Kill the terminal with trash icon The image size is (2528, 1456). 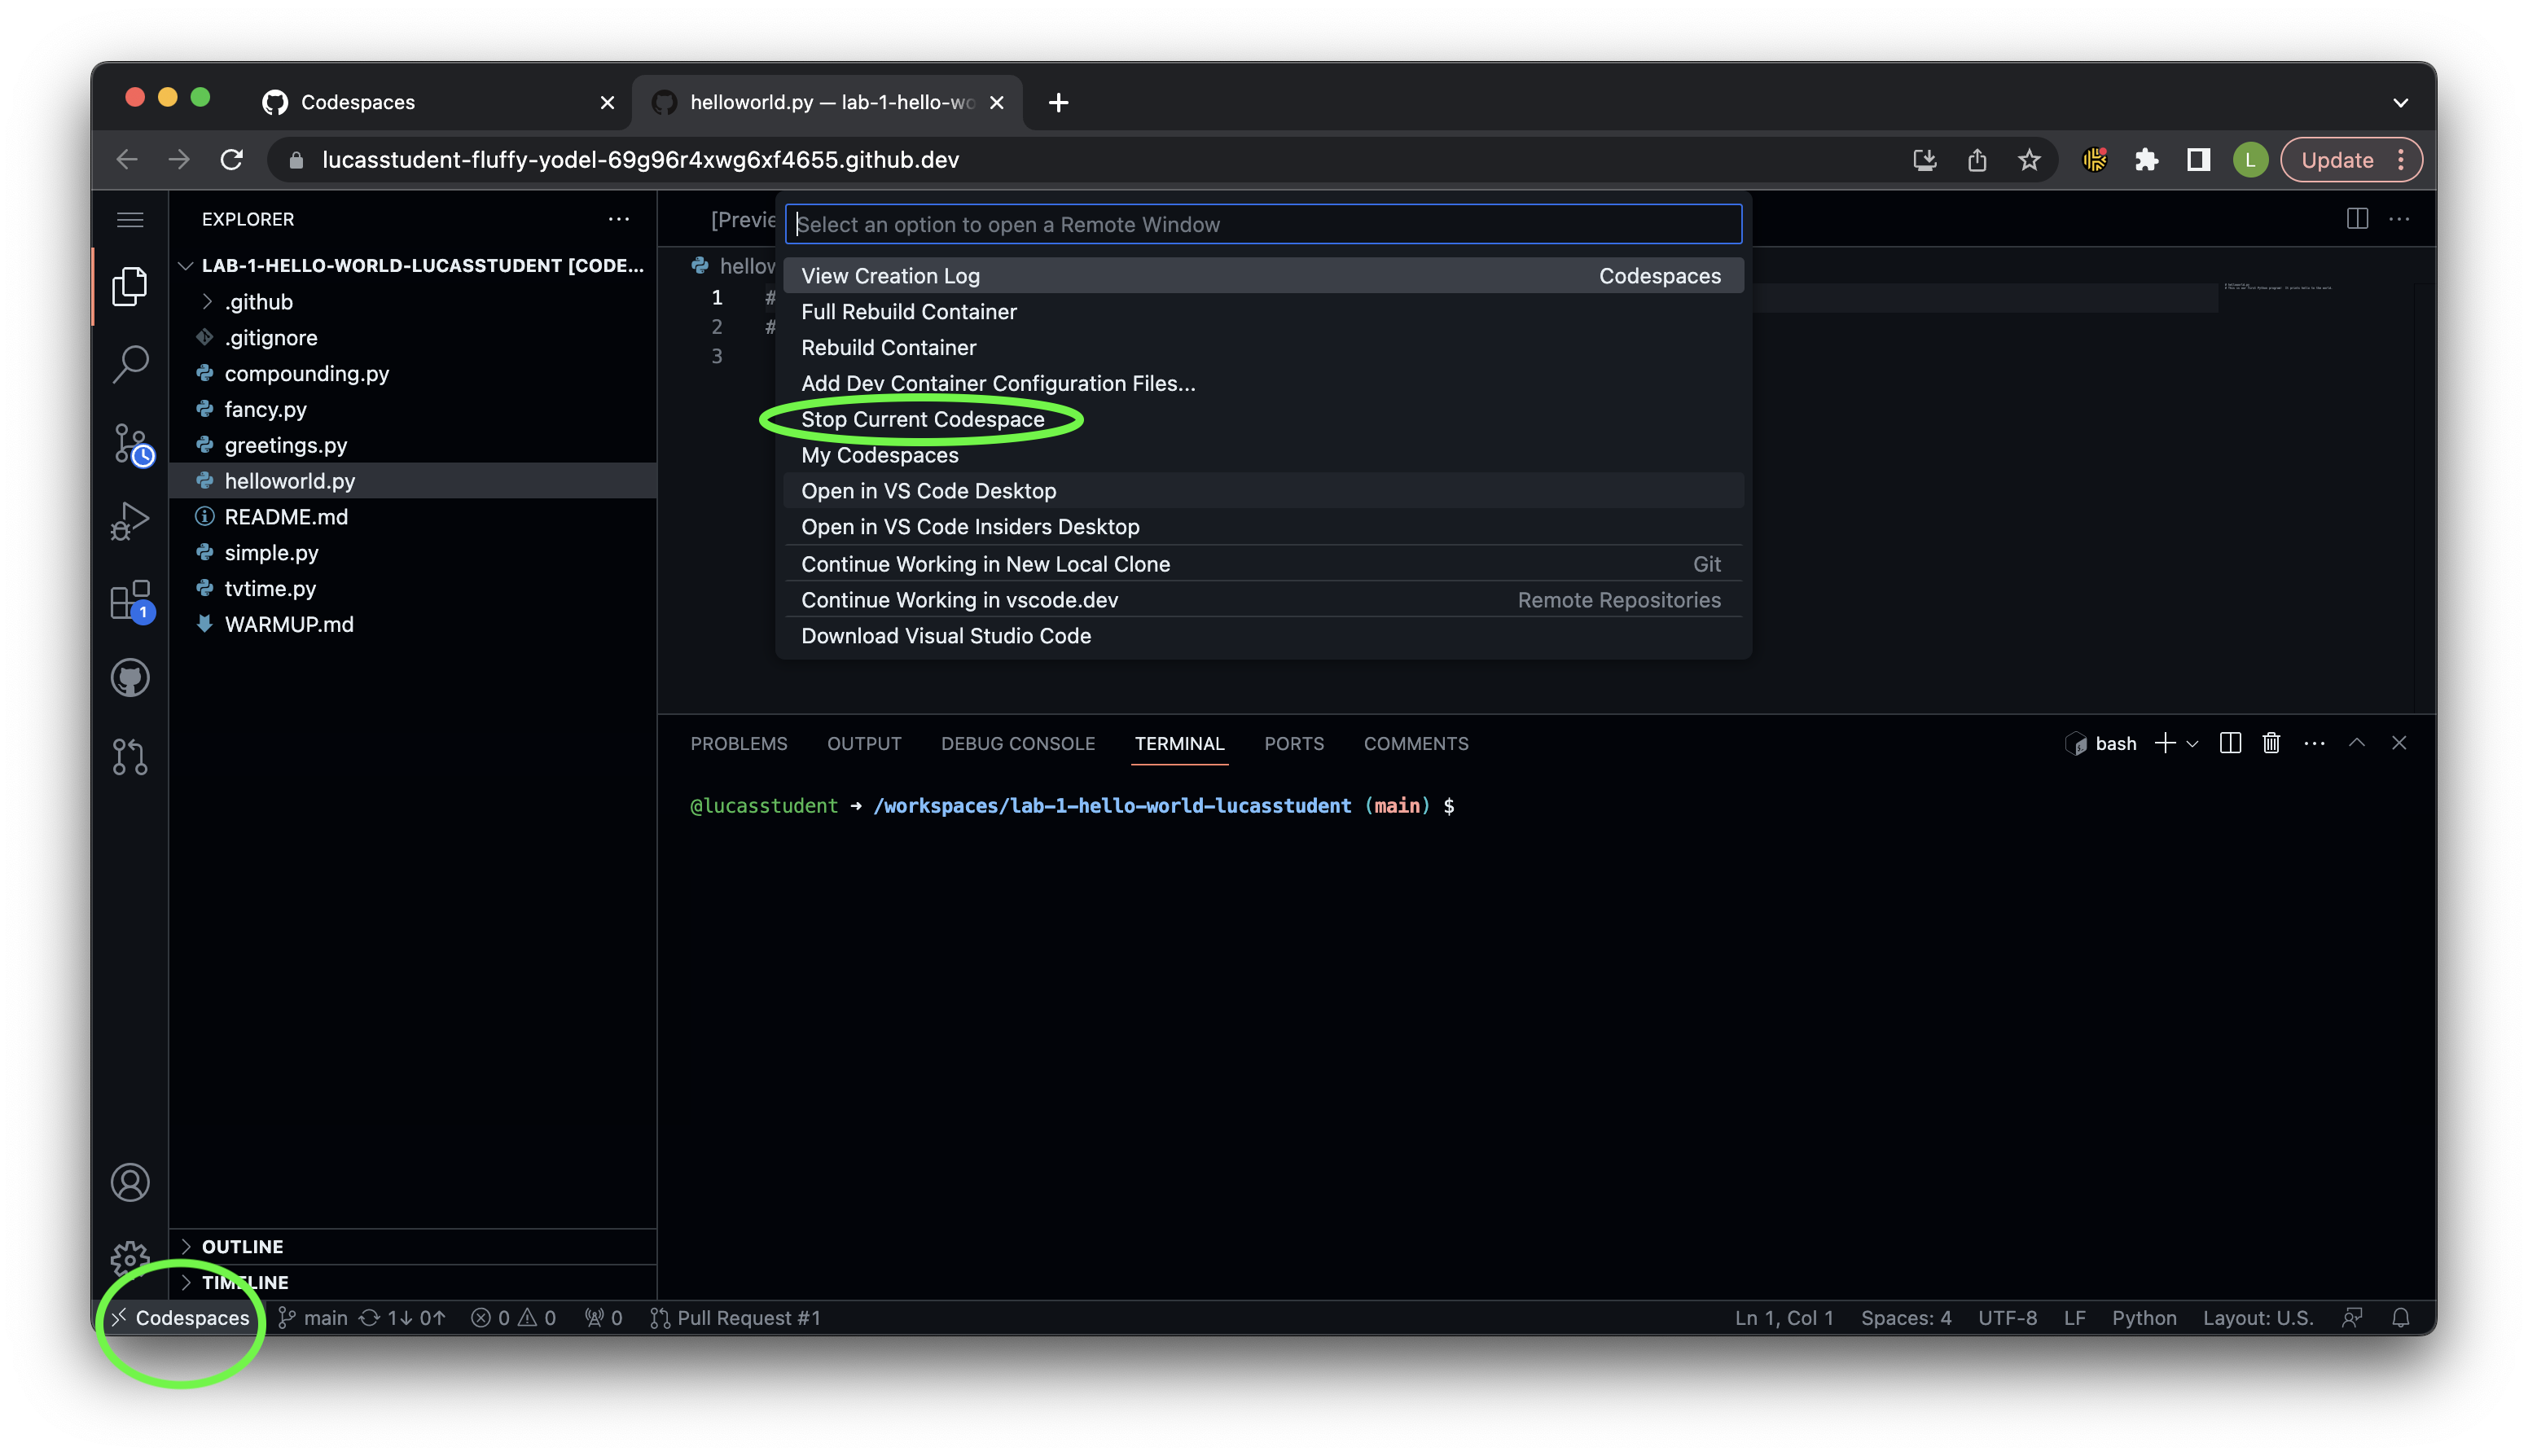2271,743
